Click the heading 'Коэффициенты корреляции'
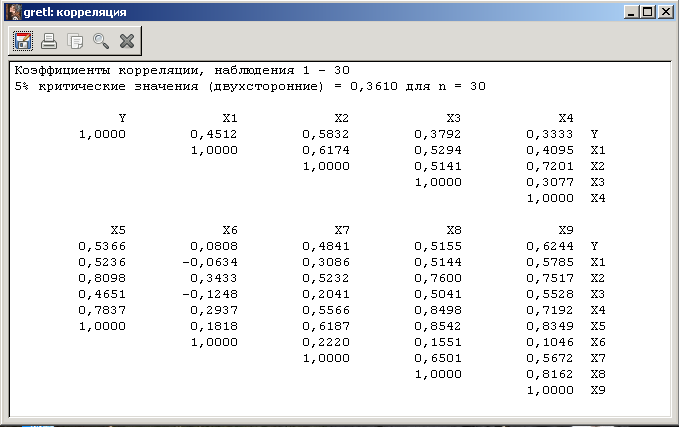 click(x=109, y=70)
